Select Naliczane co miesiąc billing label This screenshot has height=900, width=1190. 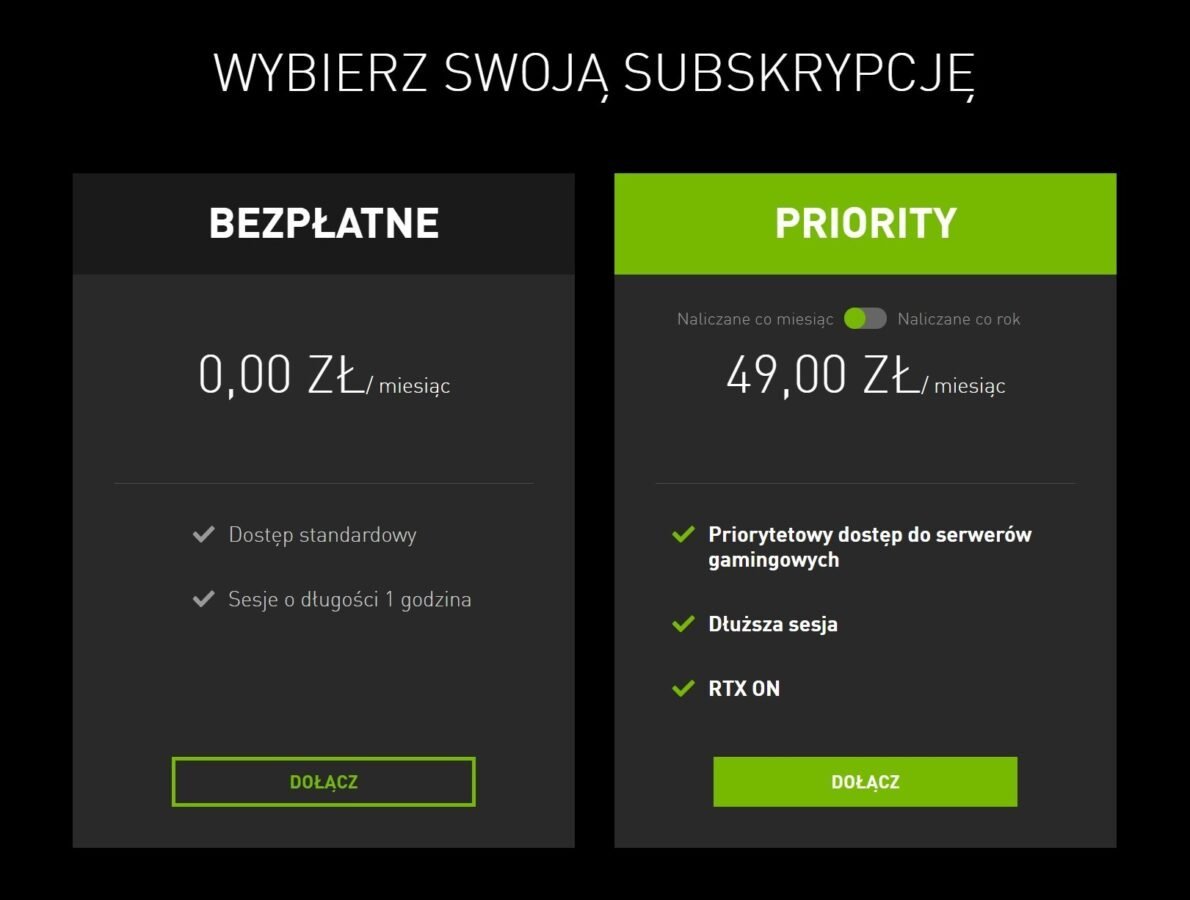(755, 319)
